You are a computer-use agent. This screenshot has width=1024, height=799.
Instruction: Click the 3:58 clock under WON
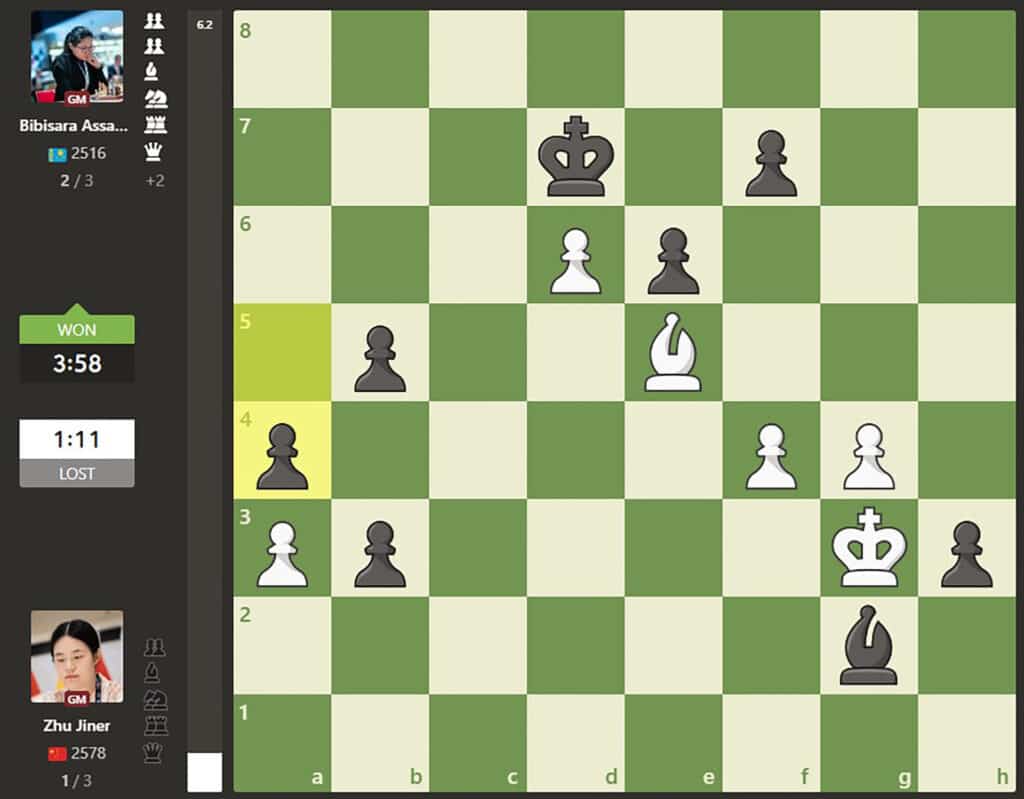[77, 363]
